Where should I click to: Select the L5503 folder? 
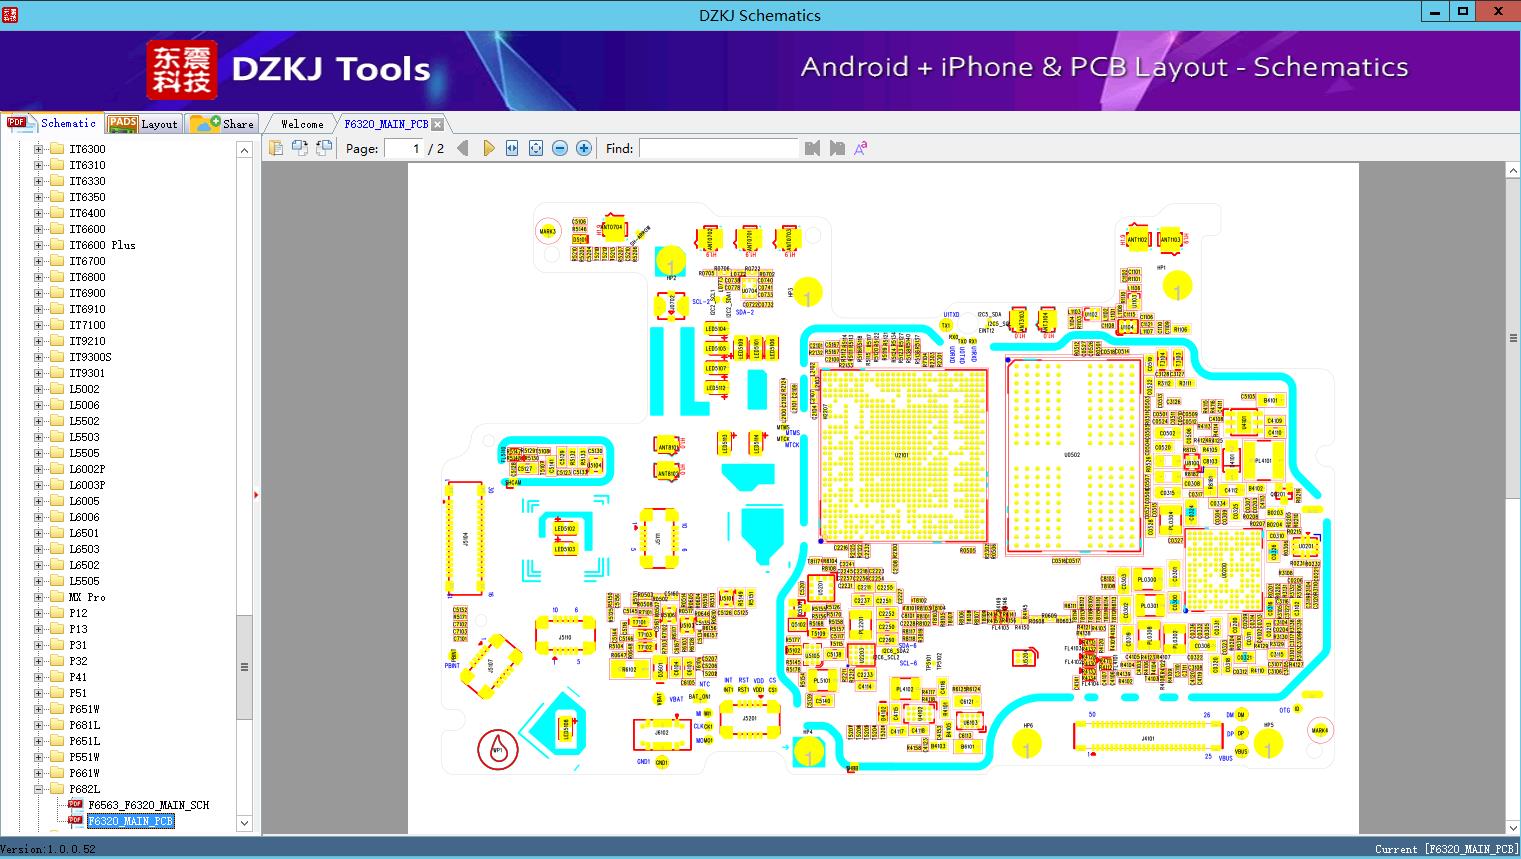(x=84, y=437)
